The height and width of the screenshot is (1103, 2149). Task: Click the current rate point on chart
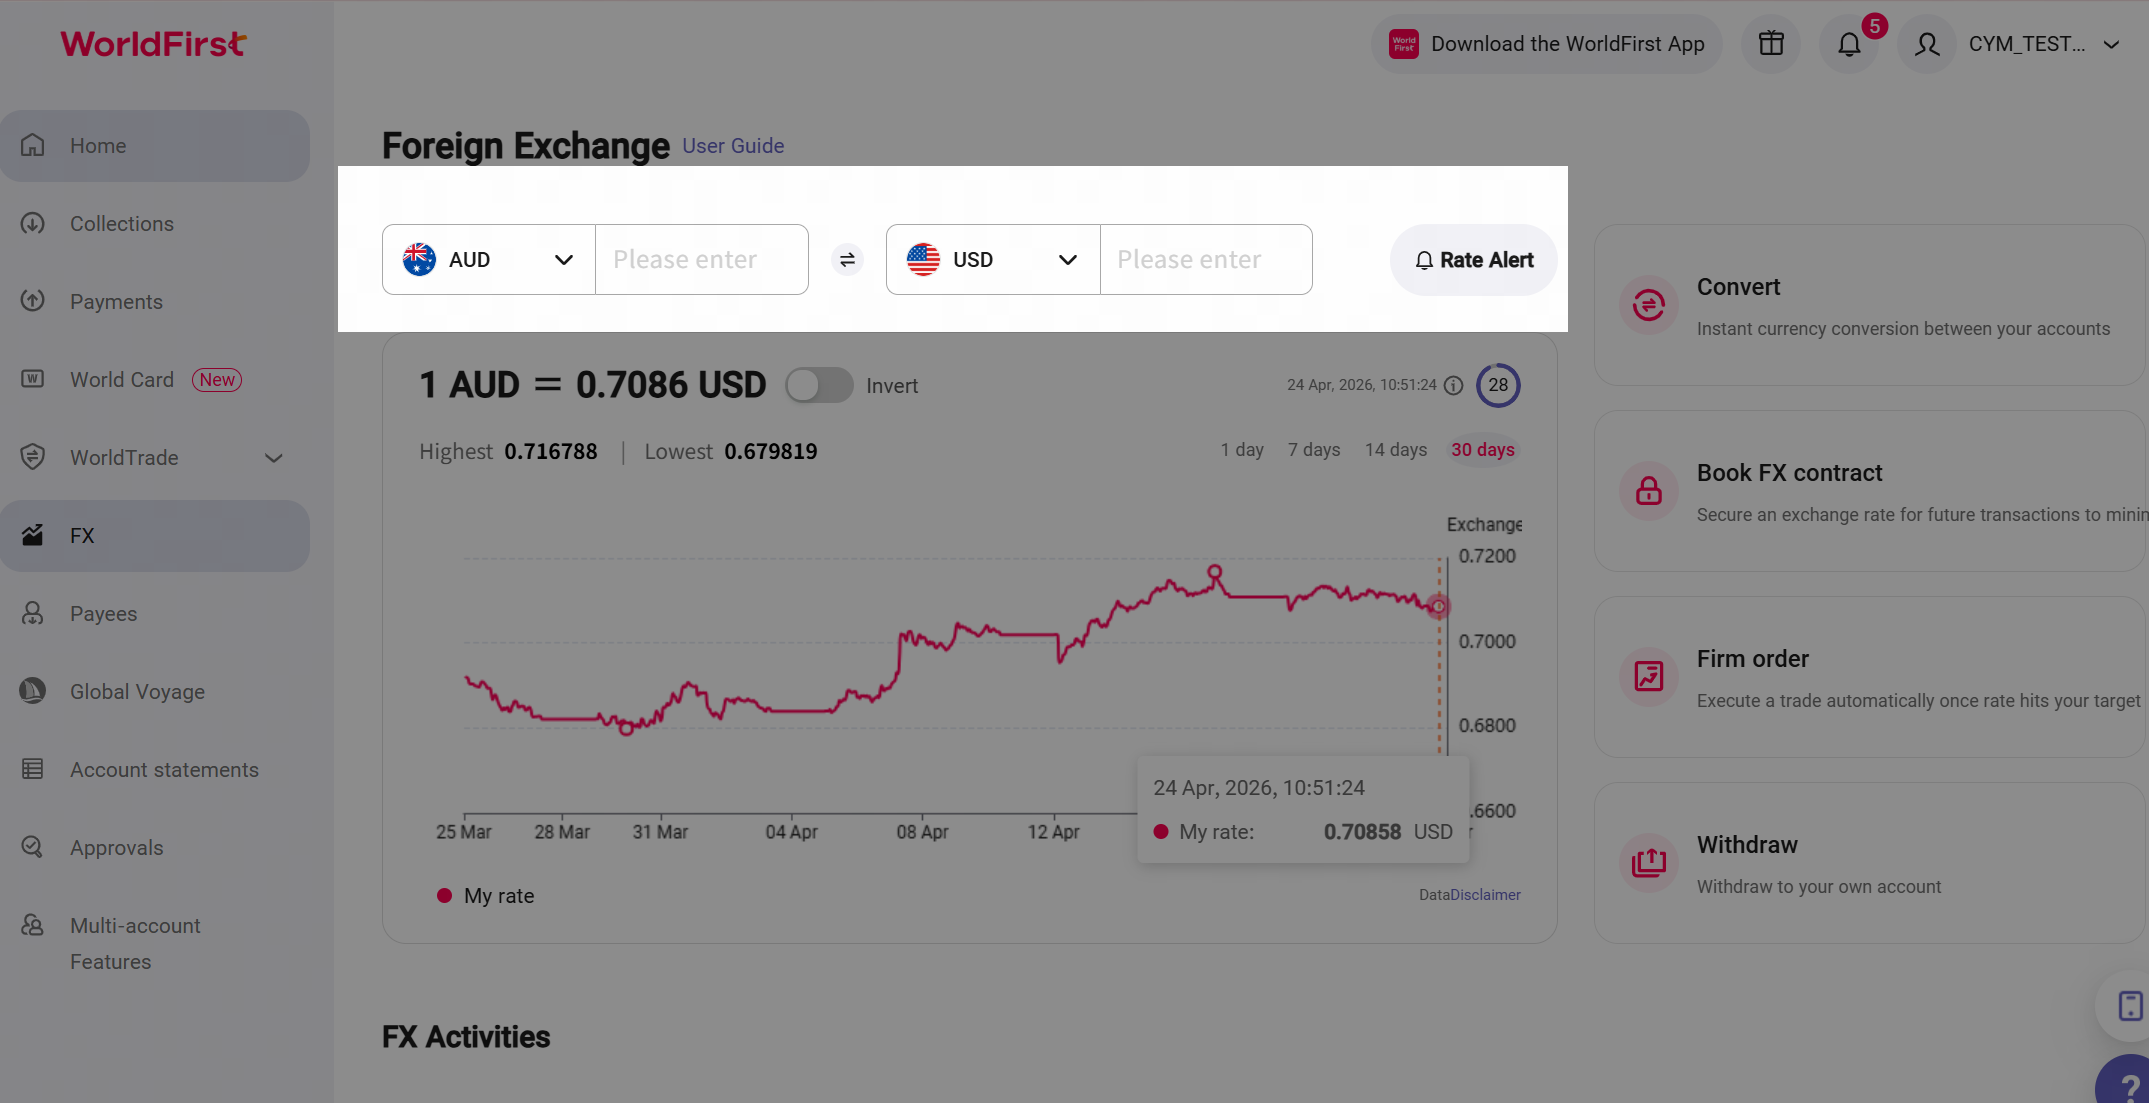tap(1439, 606)
